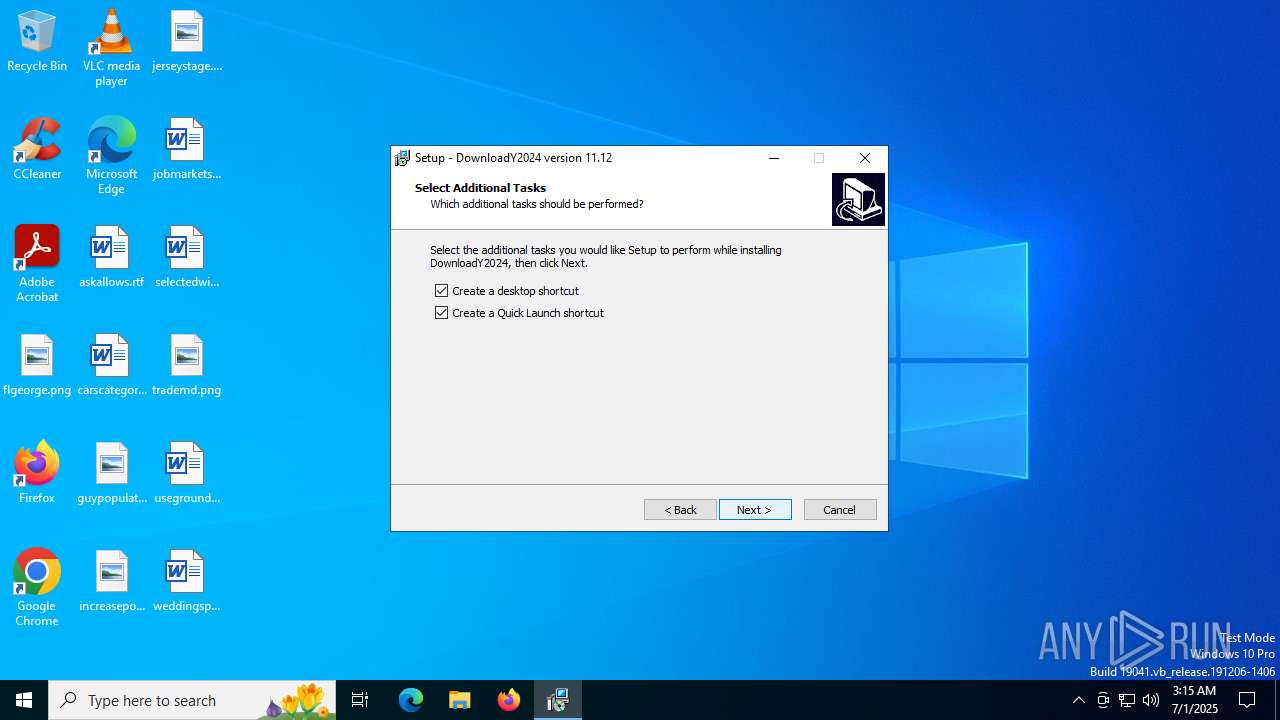
Task: Select the jobmarkets Word document
Action: pyautogui.click(x=187, y=150)
